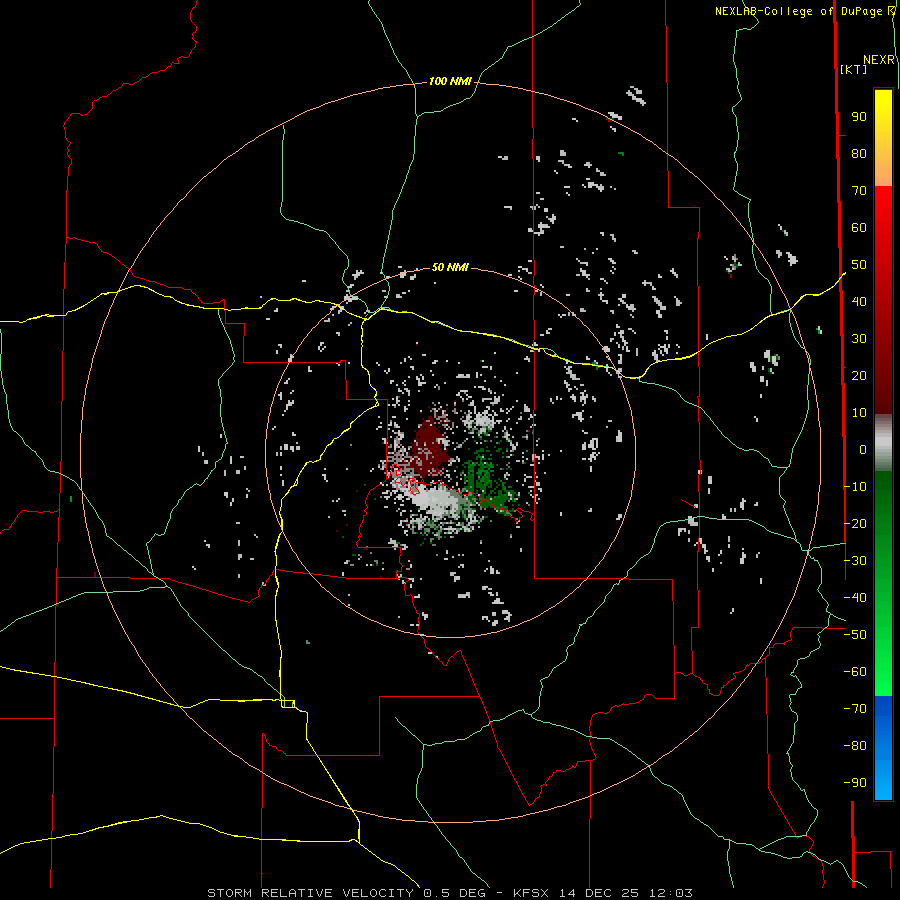Select the positive 70 knot scale label
This screenshot has width=900, height=900.
point(859,191)
